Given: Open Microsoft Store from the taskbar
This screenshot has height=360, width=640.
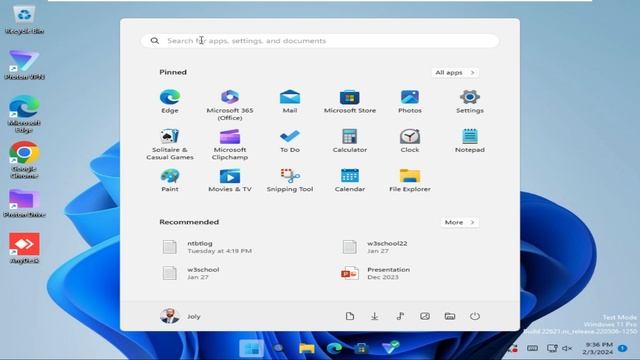Looking at the screenshot, I should pos(361,348).
